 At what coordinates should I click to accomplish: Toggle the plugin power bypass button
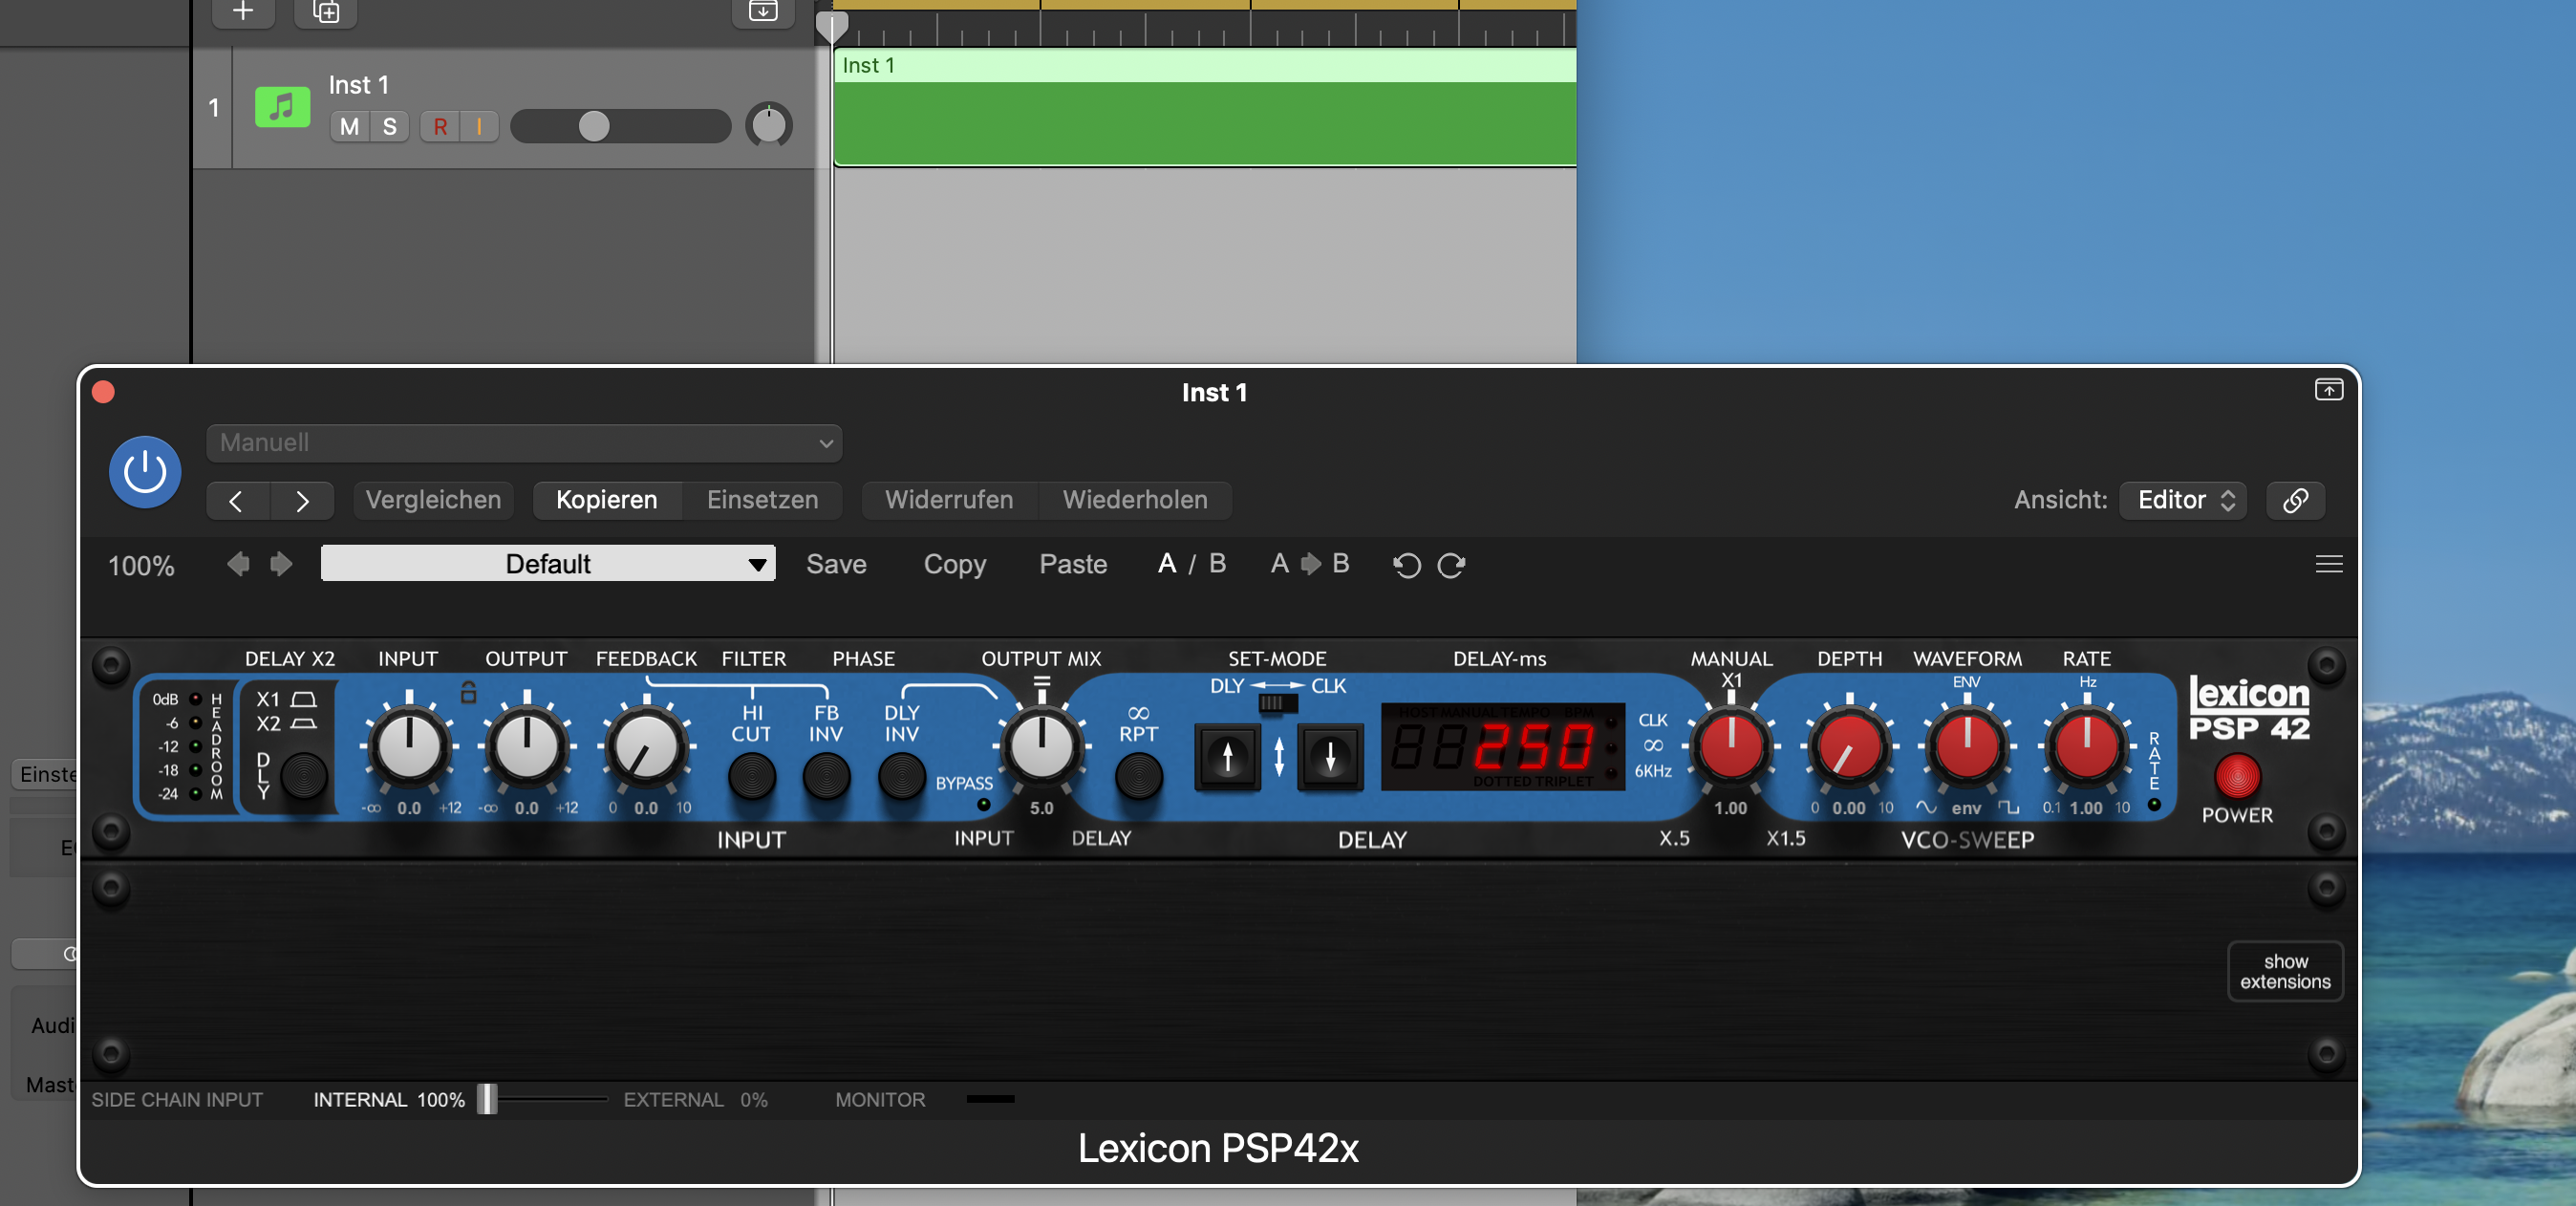145,471
